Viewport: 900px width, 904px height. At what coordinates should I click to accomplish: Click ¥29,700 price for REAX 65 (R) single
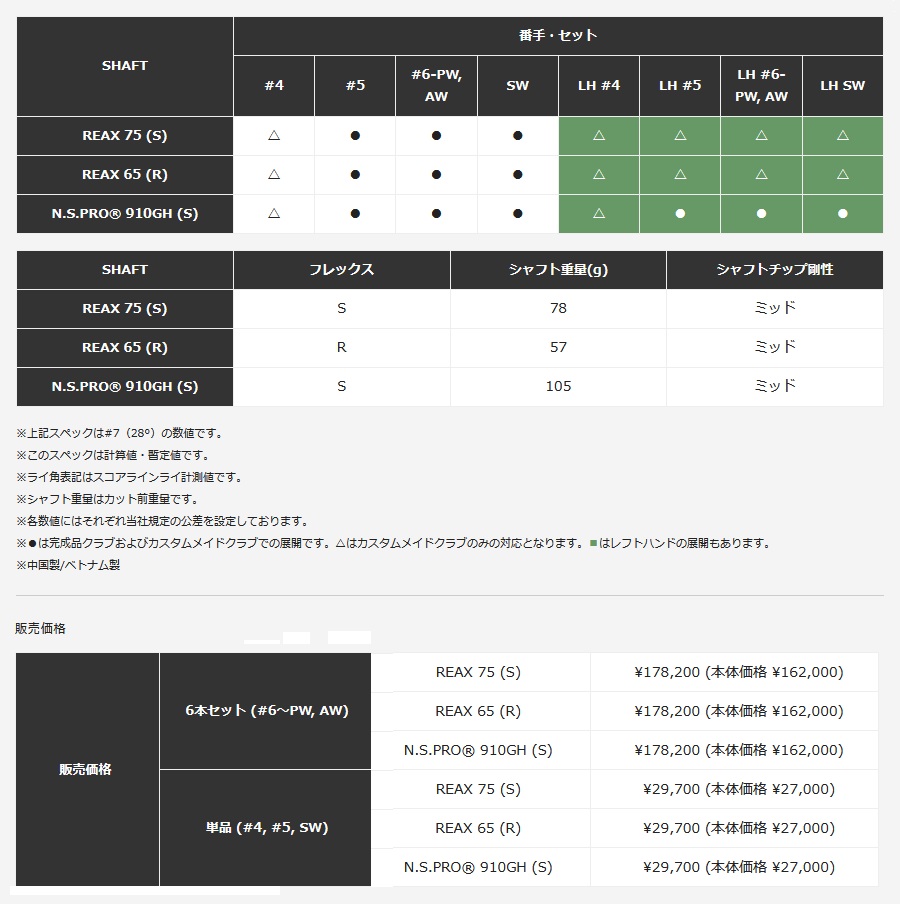739,828
